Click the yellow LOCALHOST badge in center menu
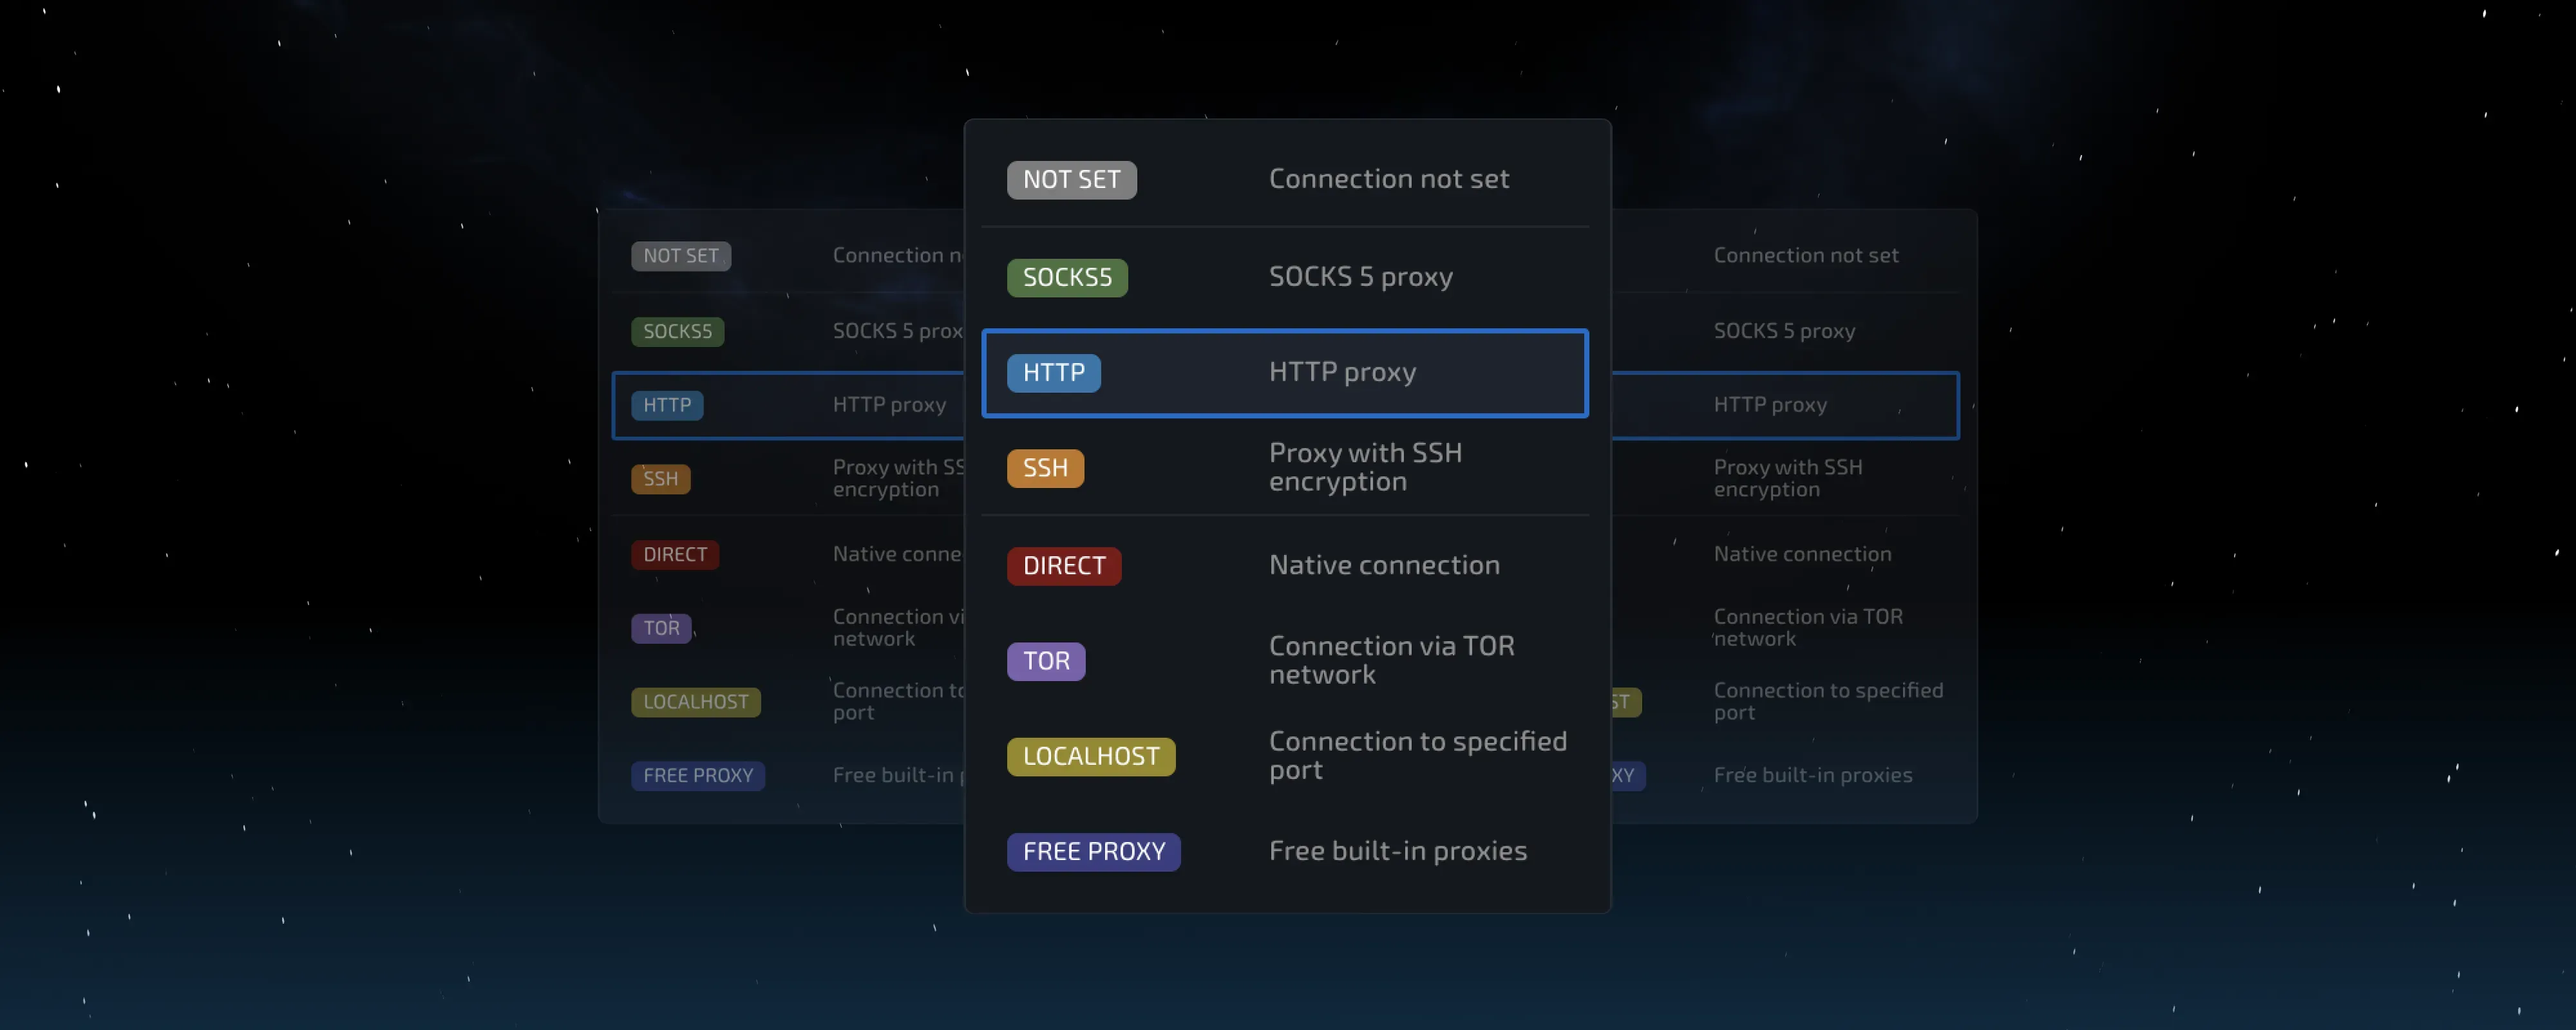 (x=1090, y=756)
